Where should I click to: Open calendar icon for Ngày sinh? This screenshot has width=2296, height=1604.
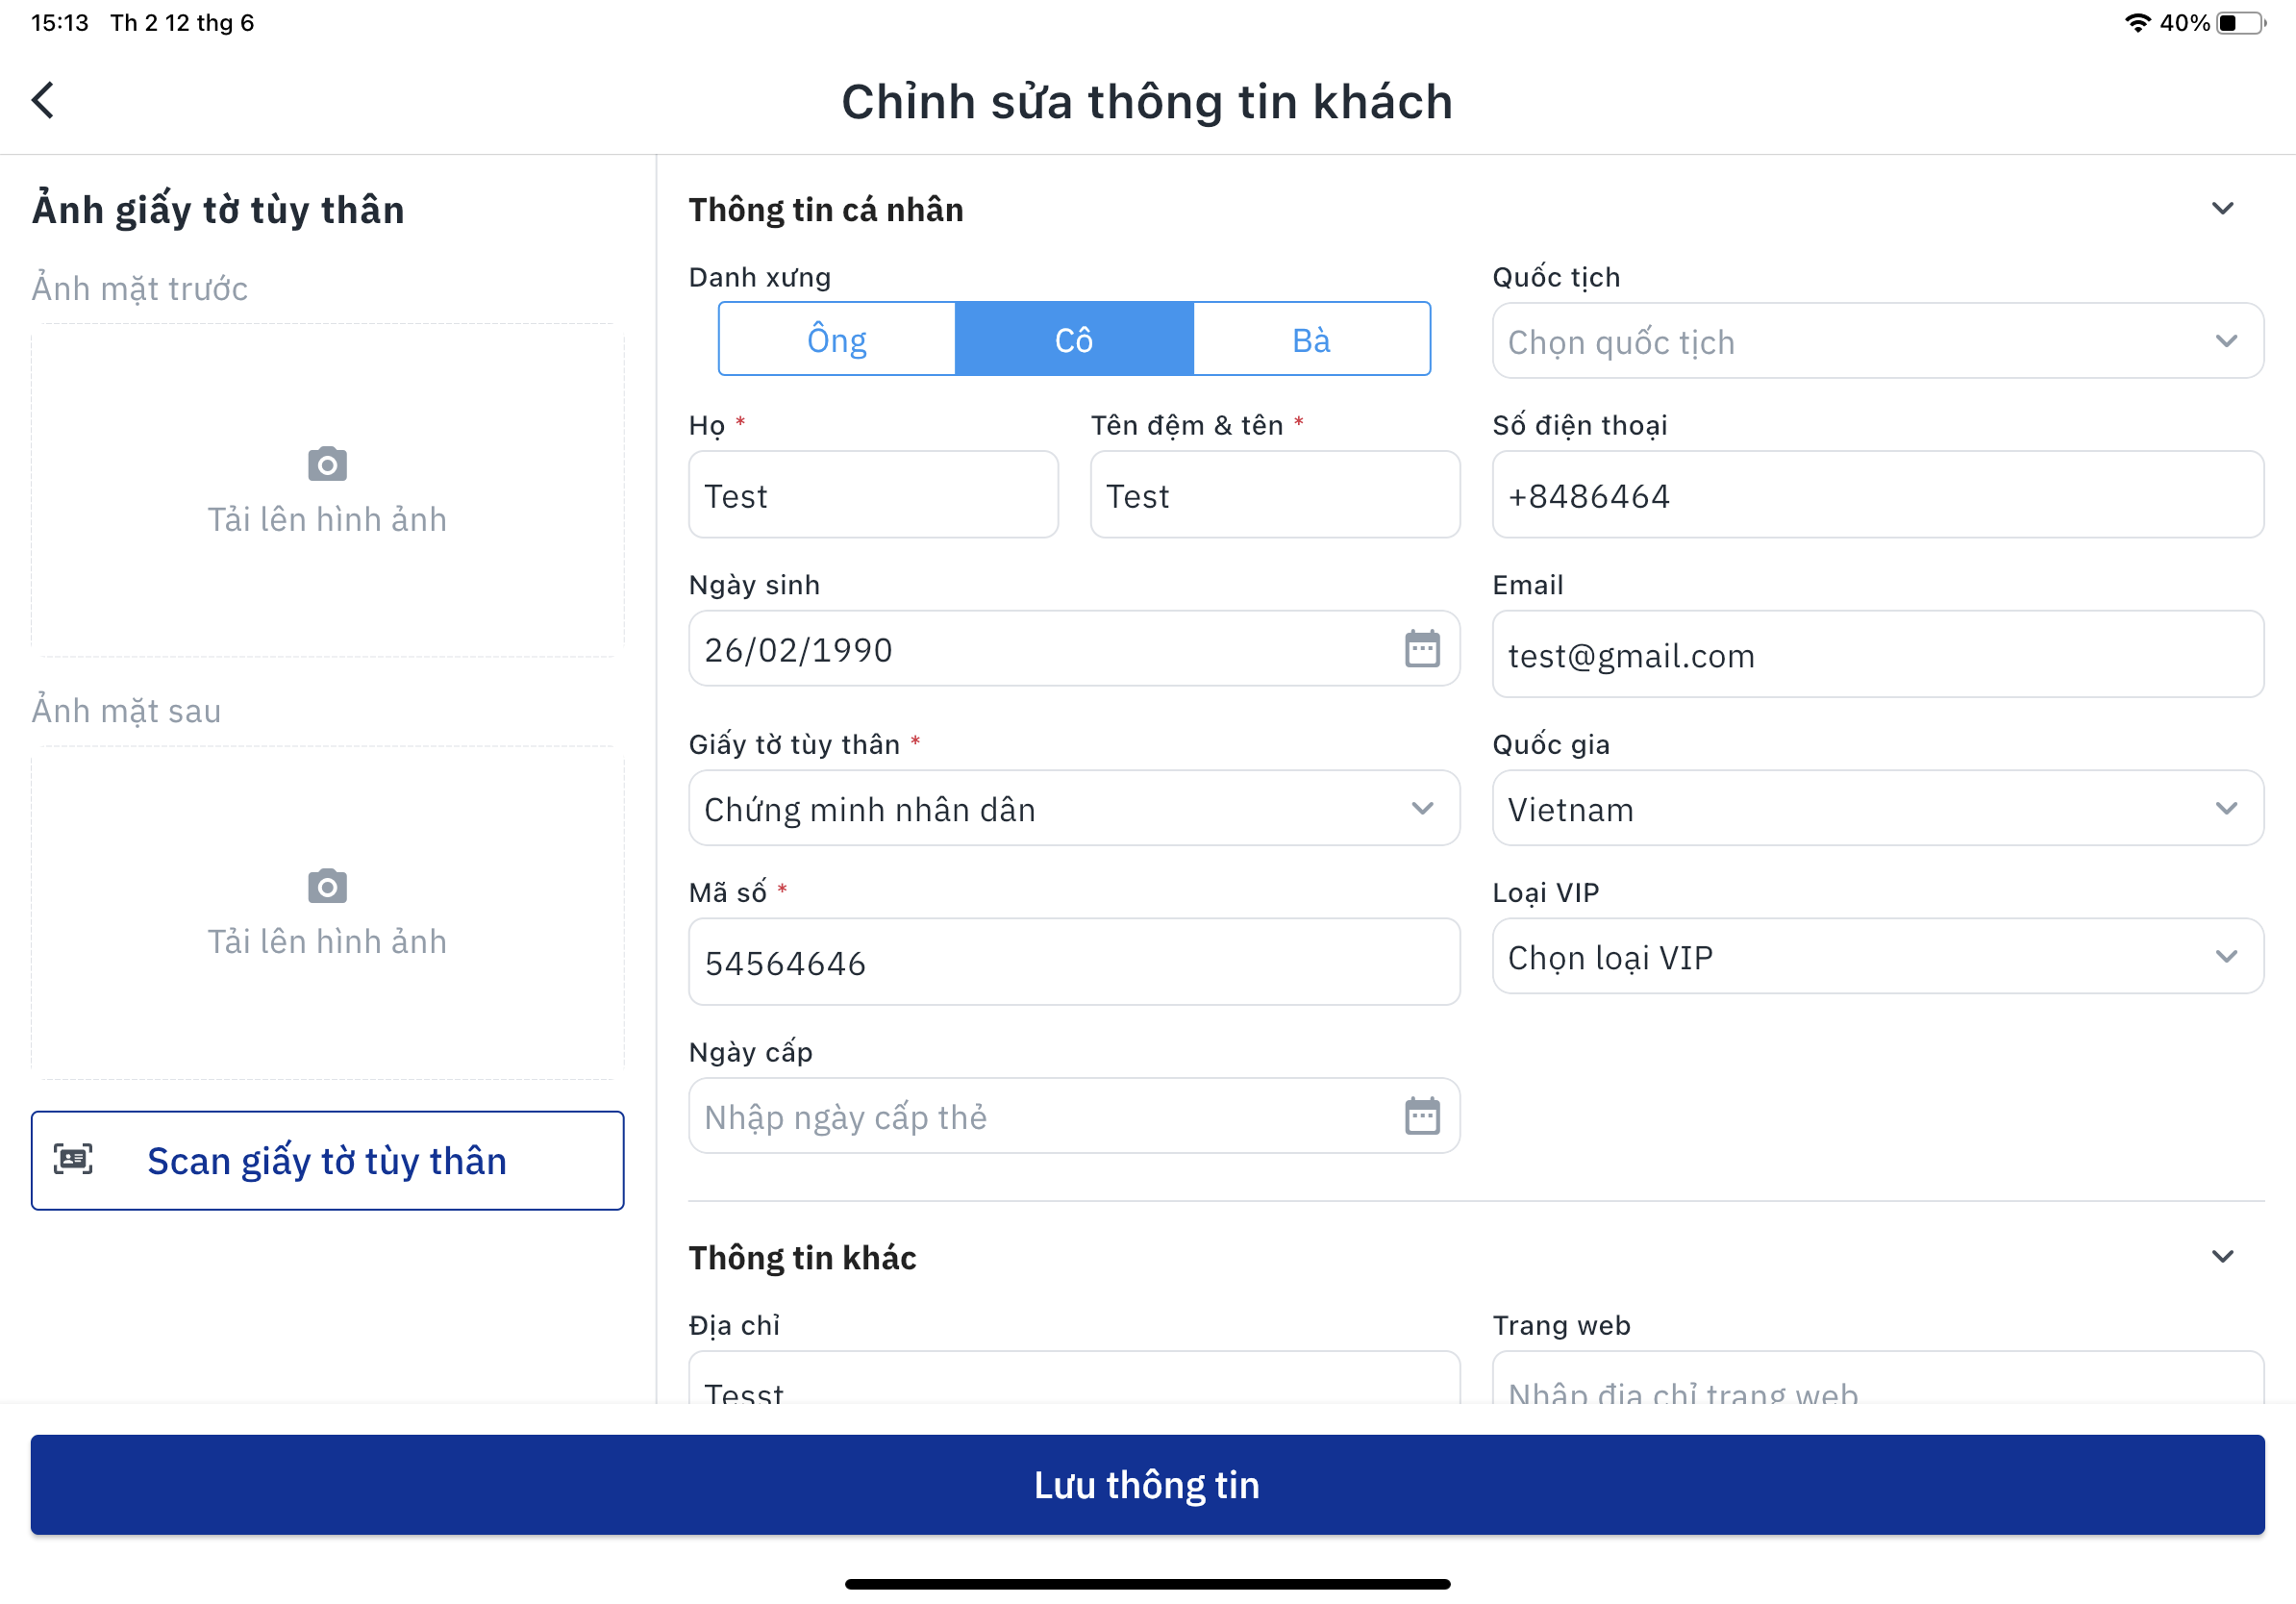point(1421,649)
